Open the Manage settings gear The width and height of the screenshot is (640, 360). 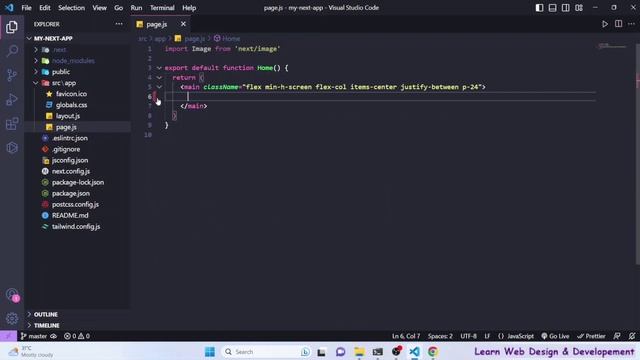point(12,318)
